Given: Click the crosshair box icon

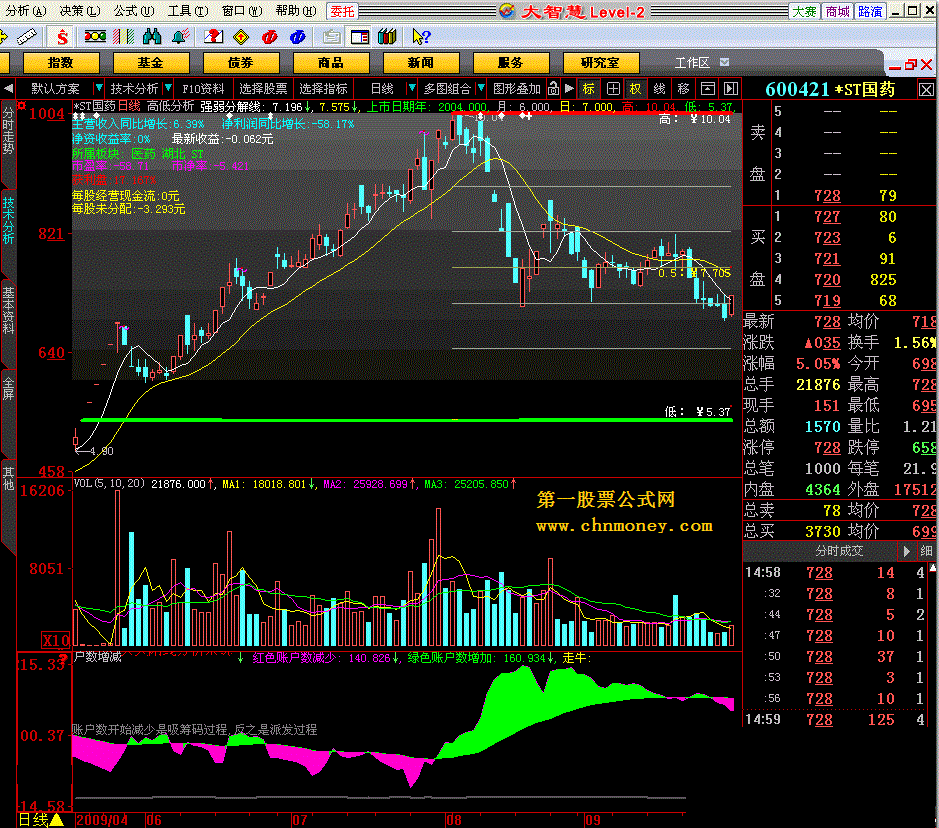Looking at the screenshot, I should click(613, 89).
